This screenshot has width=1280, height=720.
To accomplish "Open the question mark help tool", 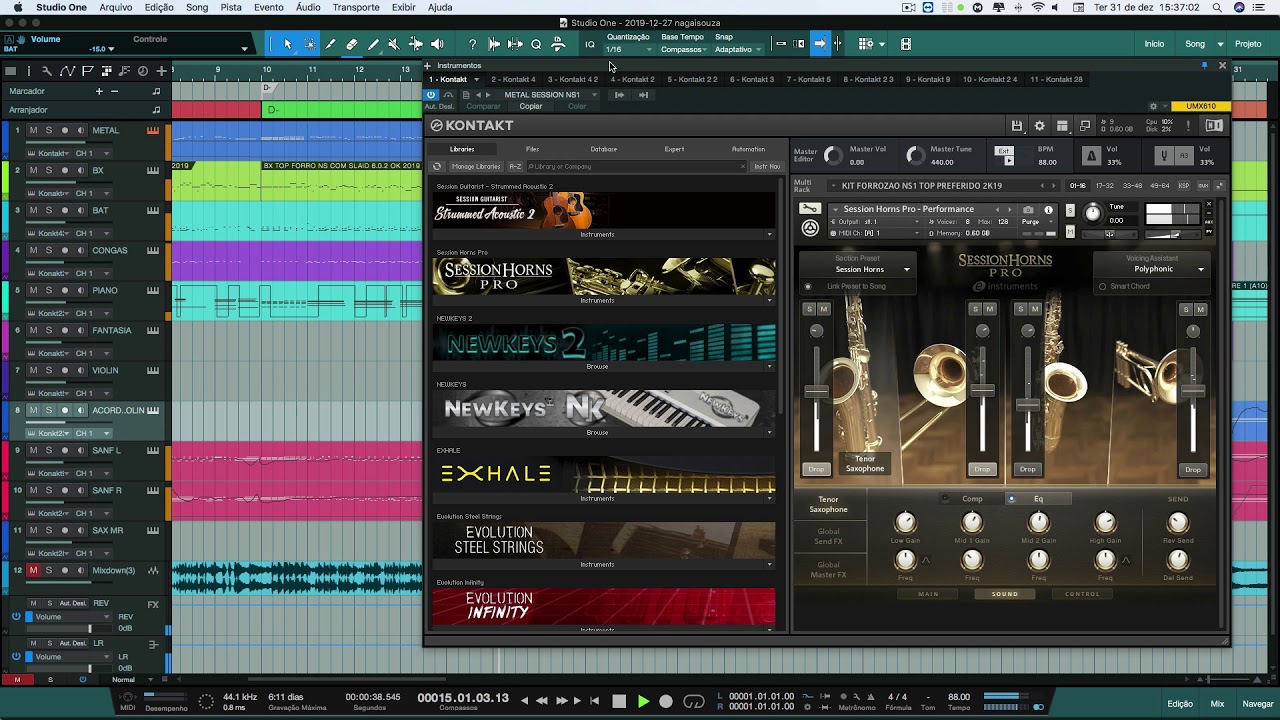I will tap(472, 44).
